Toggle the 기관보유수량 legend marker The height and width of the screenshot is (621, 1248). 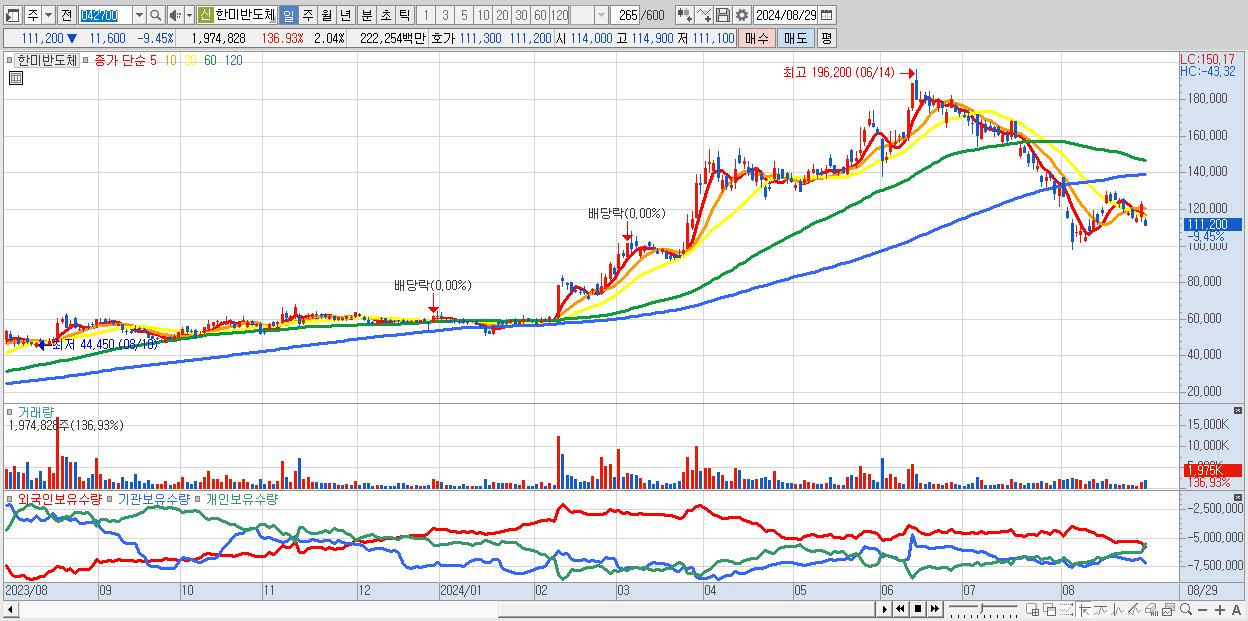[x=111, y=498]
